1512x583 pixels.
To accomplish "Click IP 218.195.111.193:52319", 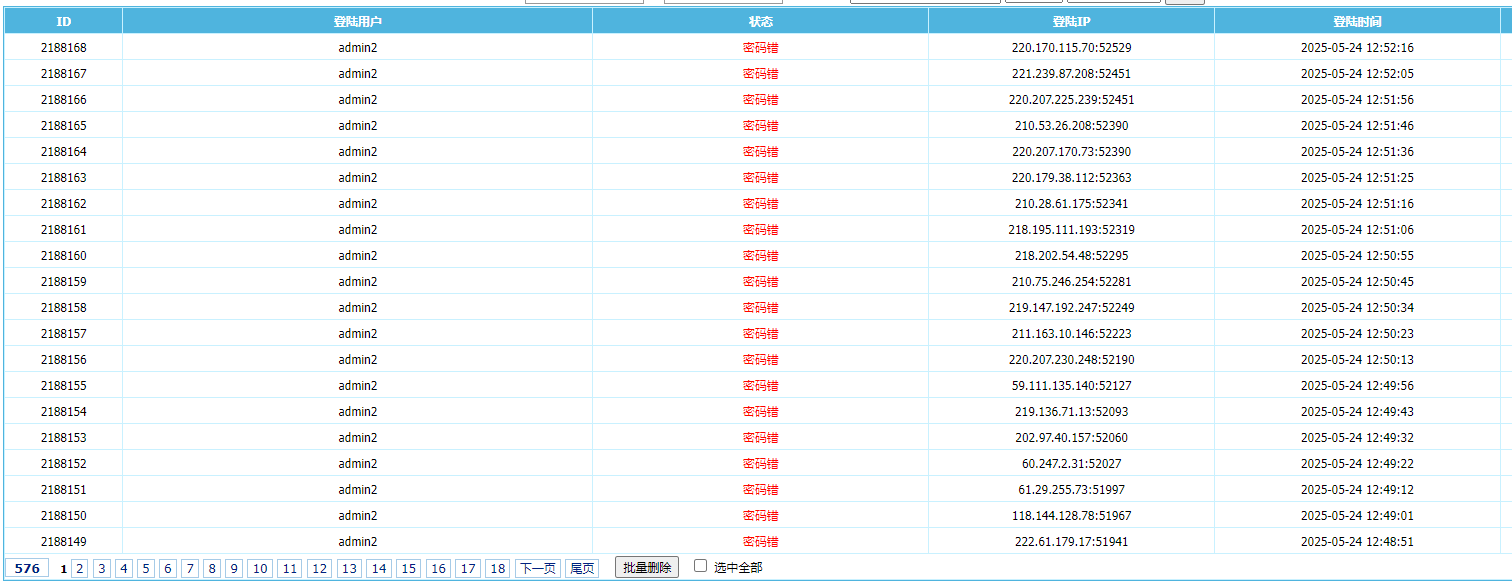I will tap(1071, 229).
